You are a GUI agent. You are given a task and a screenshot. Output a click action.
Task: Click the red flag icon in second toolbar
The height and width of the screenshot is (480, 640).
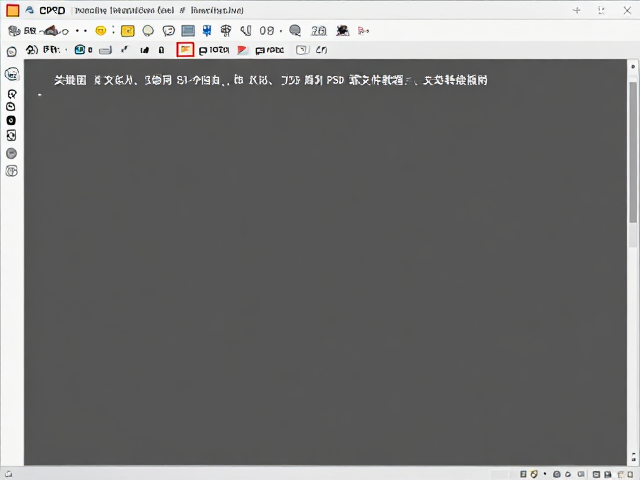242,50
